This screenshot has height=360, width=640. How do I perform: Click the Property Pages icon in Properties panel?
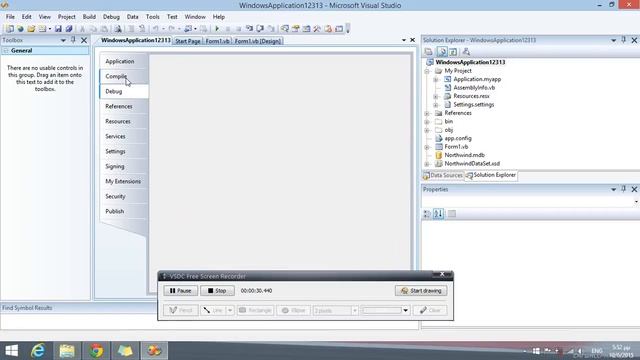click(x=452, y=213)
